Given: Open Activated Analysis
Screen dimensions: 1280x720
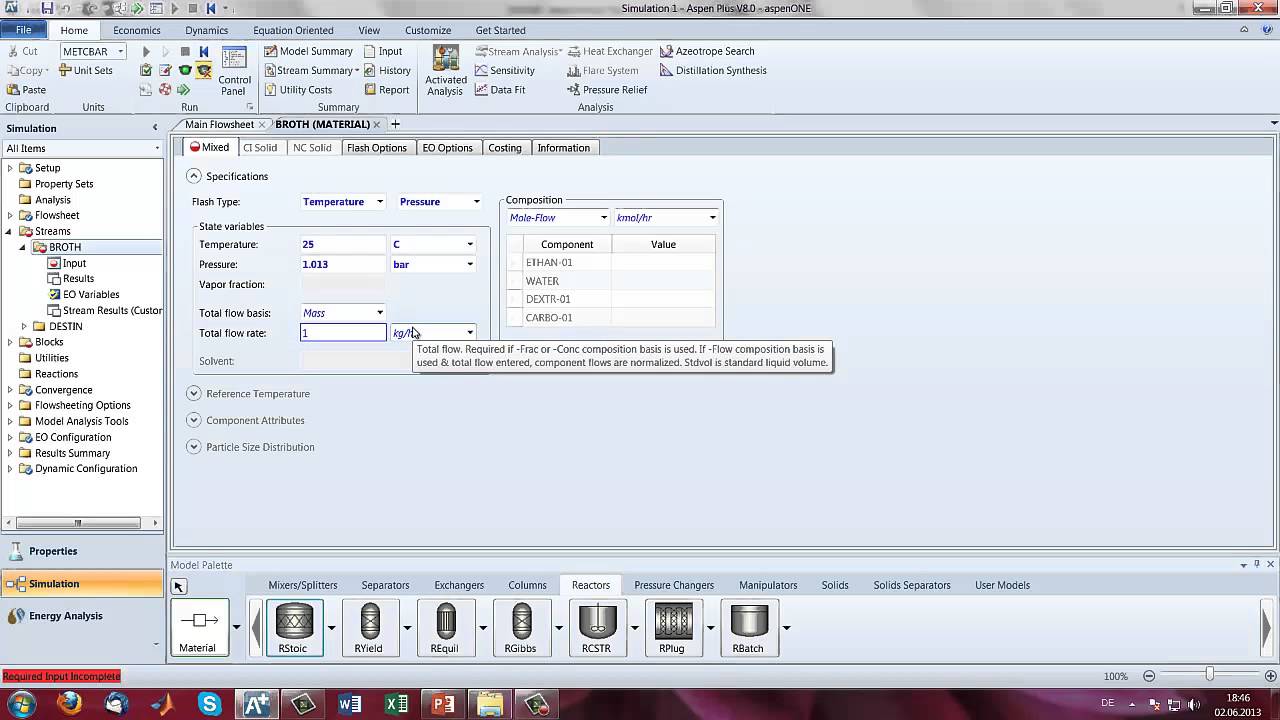Looking at the screenshot, I should pyautogui.click(x=445, y=71).
